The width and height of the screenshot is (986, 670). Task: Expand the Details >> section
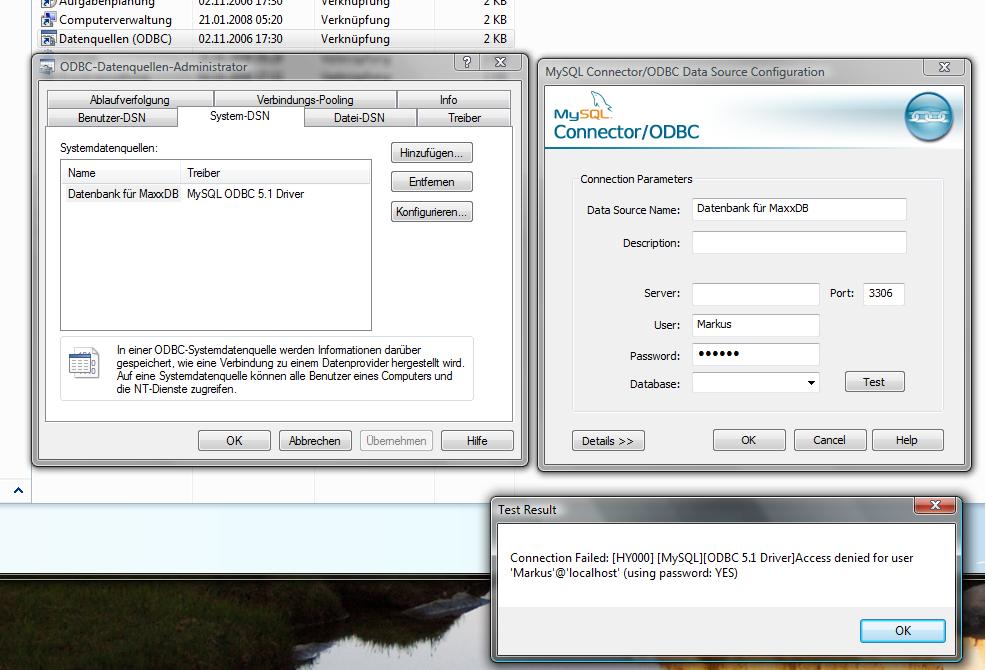click(x=608, y=440)
